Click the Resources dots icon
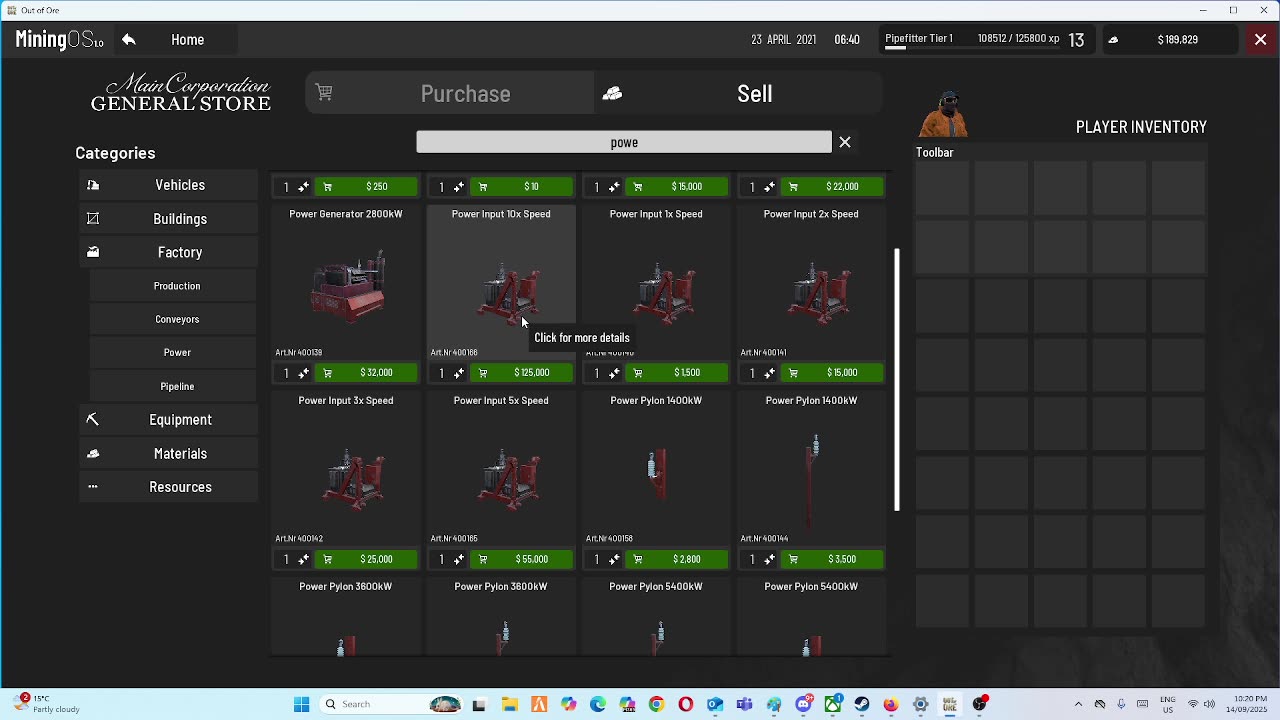Image resolution: width=1280 pixels, height=720 pixels. pos(93,487)
